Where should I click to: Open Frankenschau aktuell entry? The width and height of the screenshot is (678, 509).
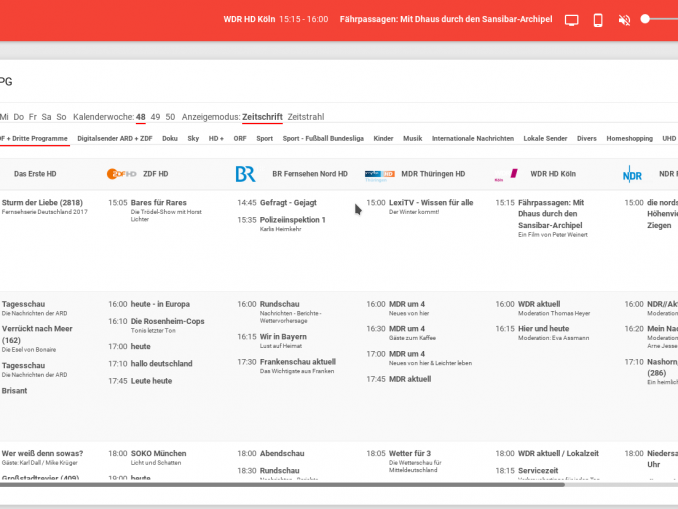coord(298,362)
